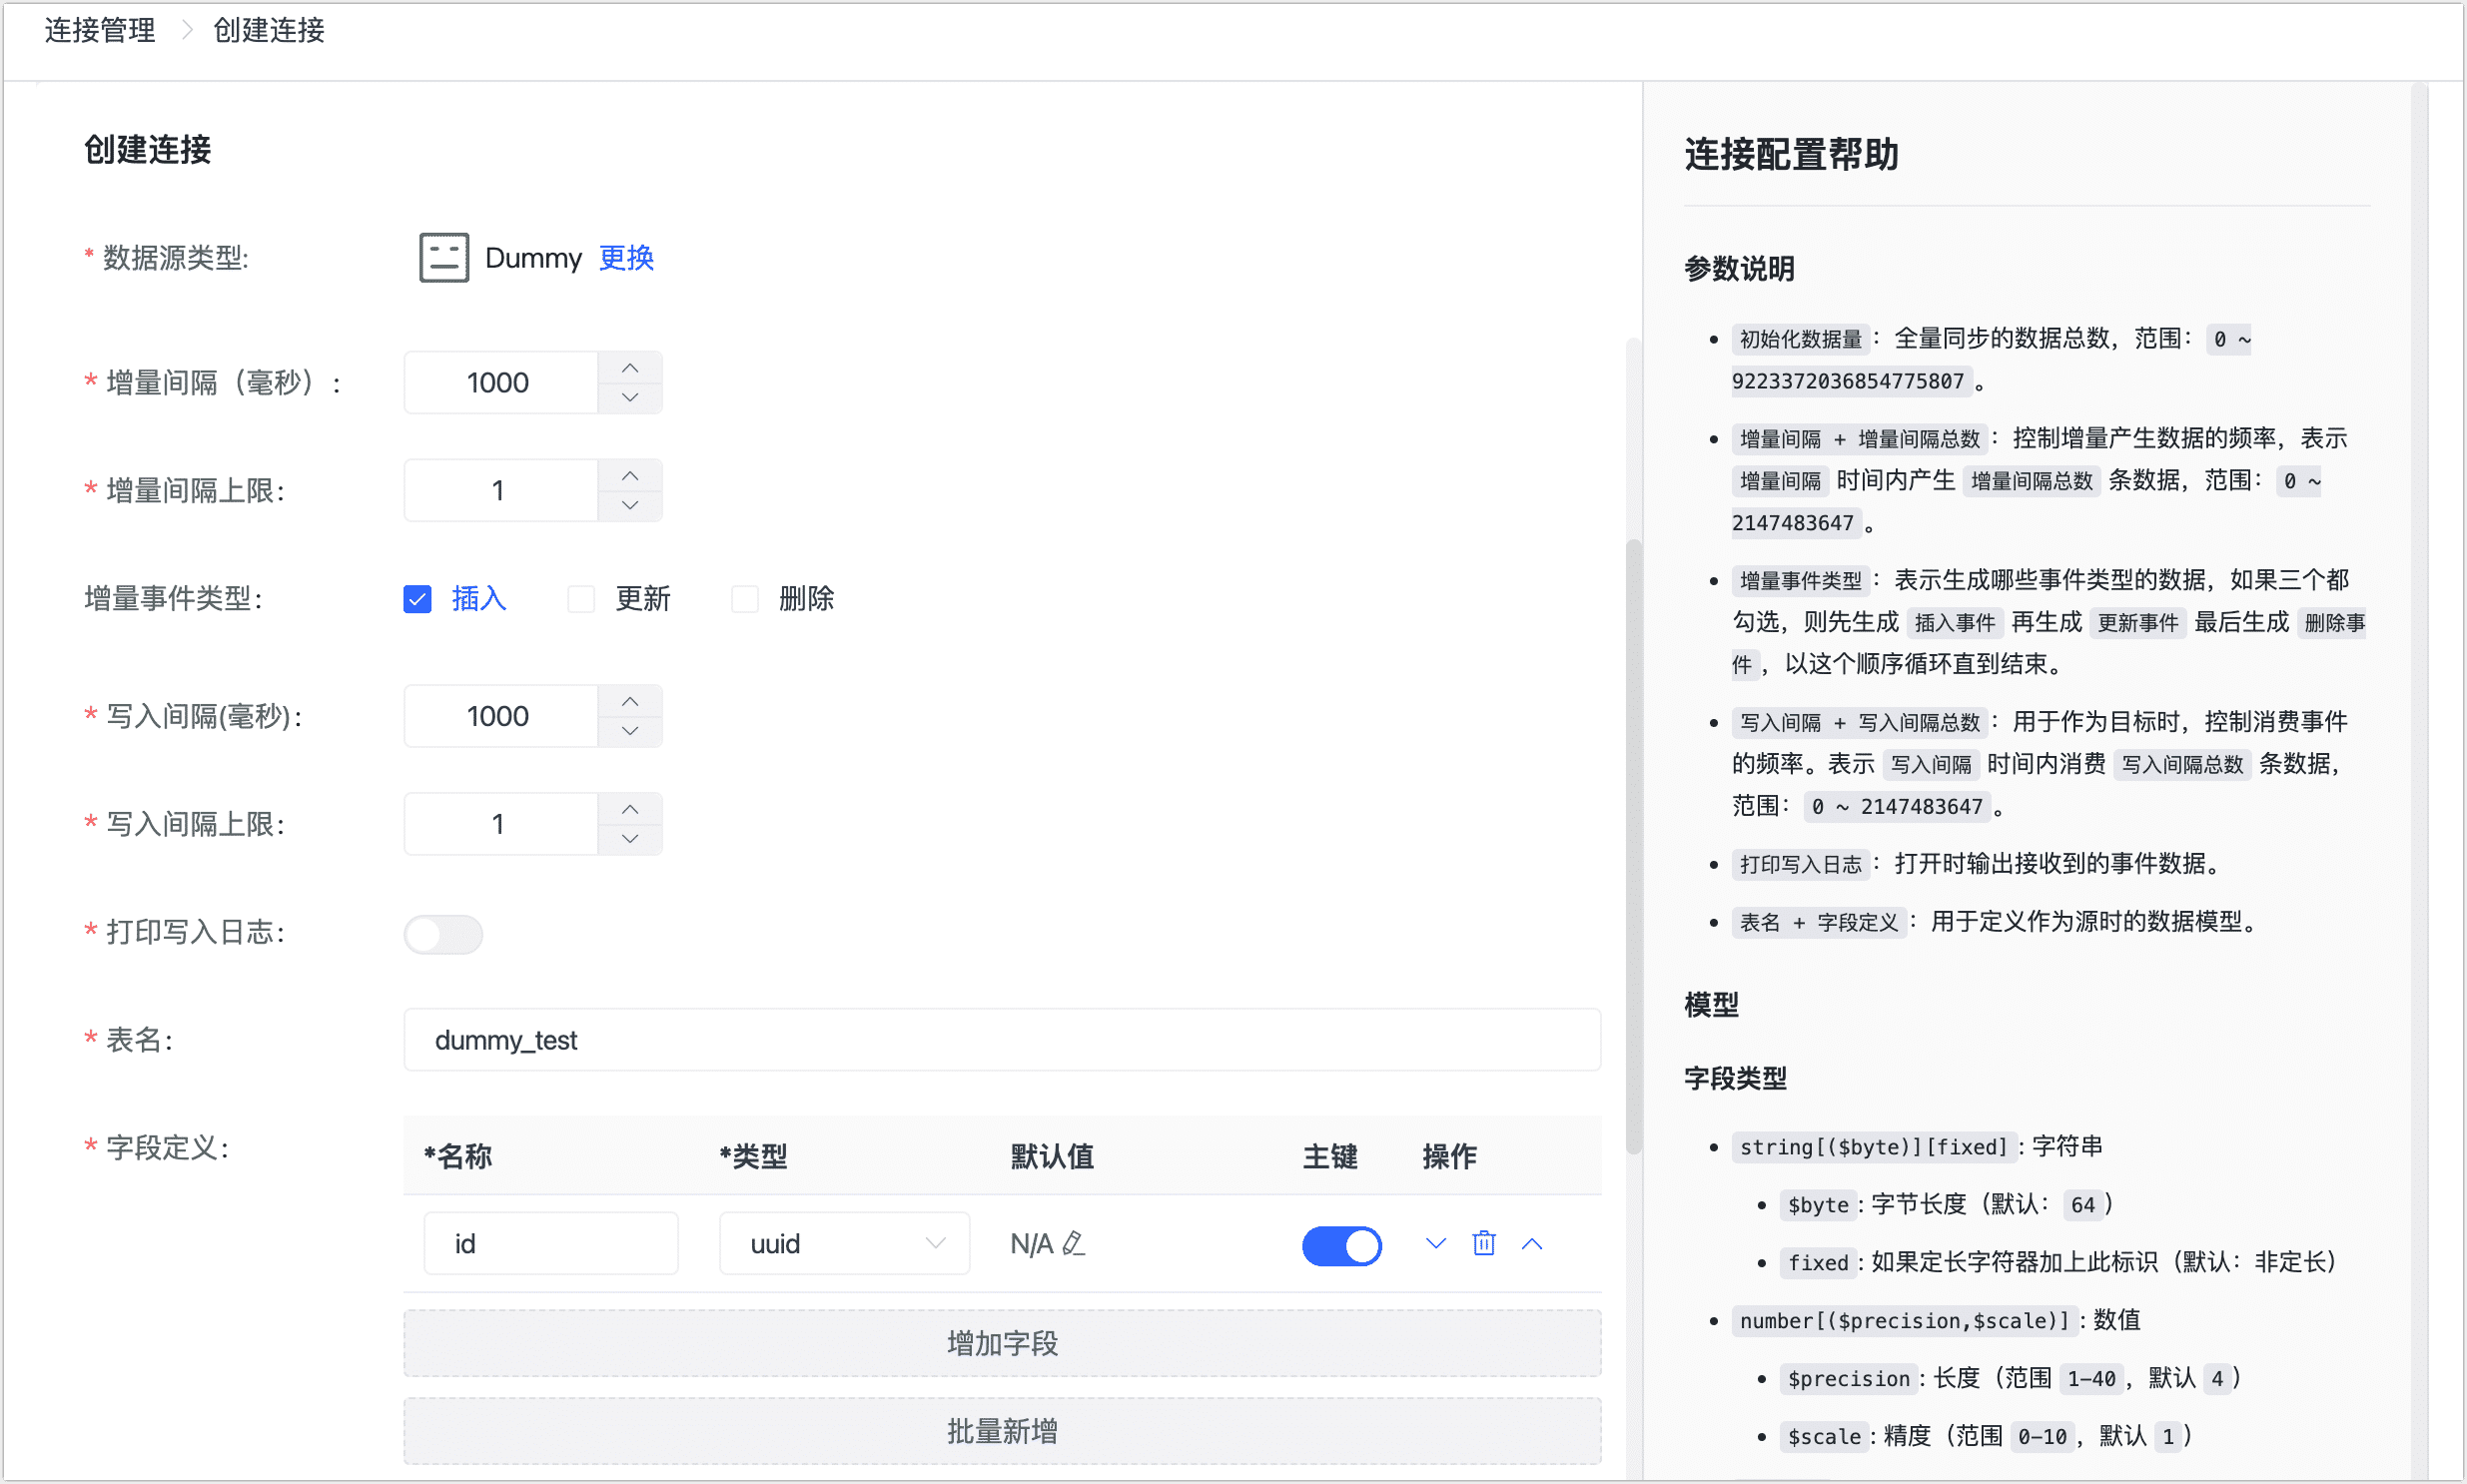
Task: Go to 连接管理 in breadcrumb
Action: pos(100,30)
